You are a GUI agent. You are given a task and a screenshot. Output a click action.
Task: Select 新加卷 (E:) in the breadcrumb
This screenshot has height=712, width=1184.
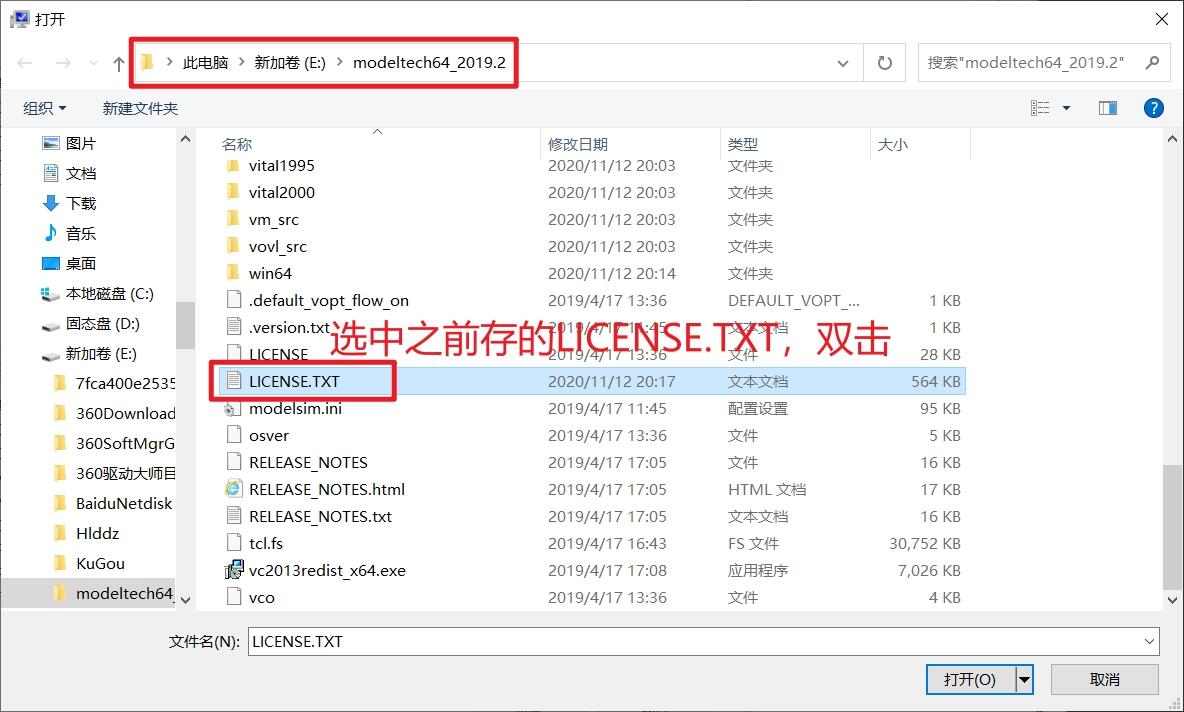pyautogui.click(x=290, y=63)
